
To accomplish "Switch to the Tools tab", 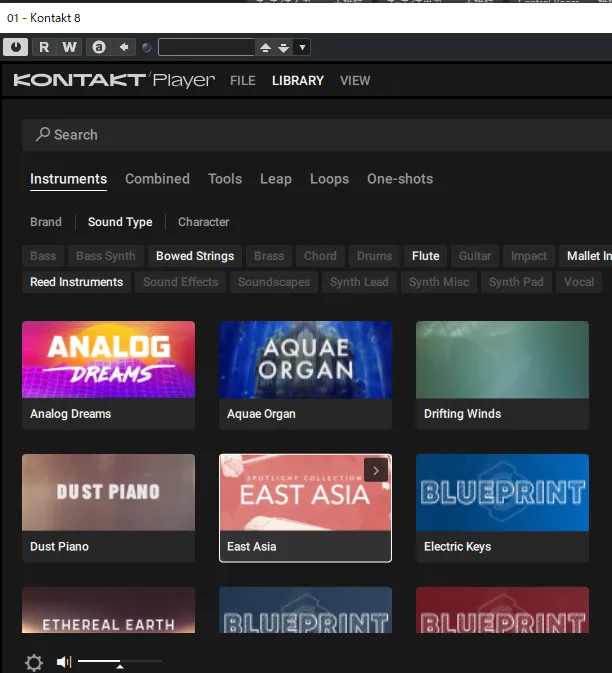I will click(225, 179).
